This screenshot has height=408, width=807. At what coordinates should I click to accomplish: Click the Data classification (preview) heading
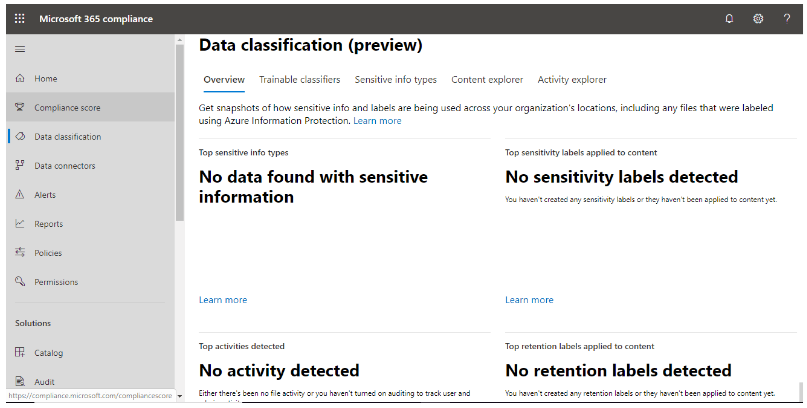[x=310, y=45]
